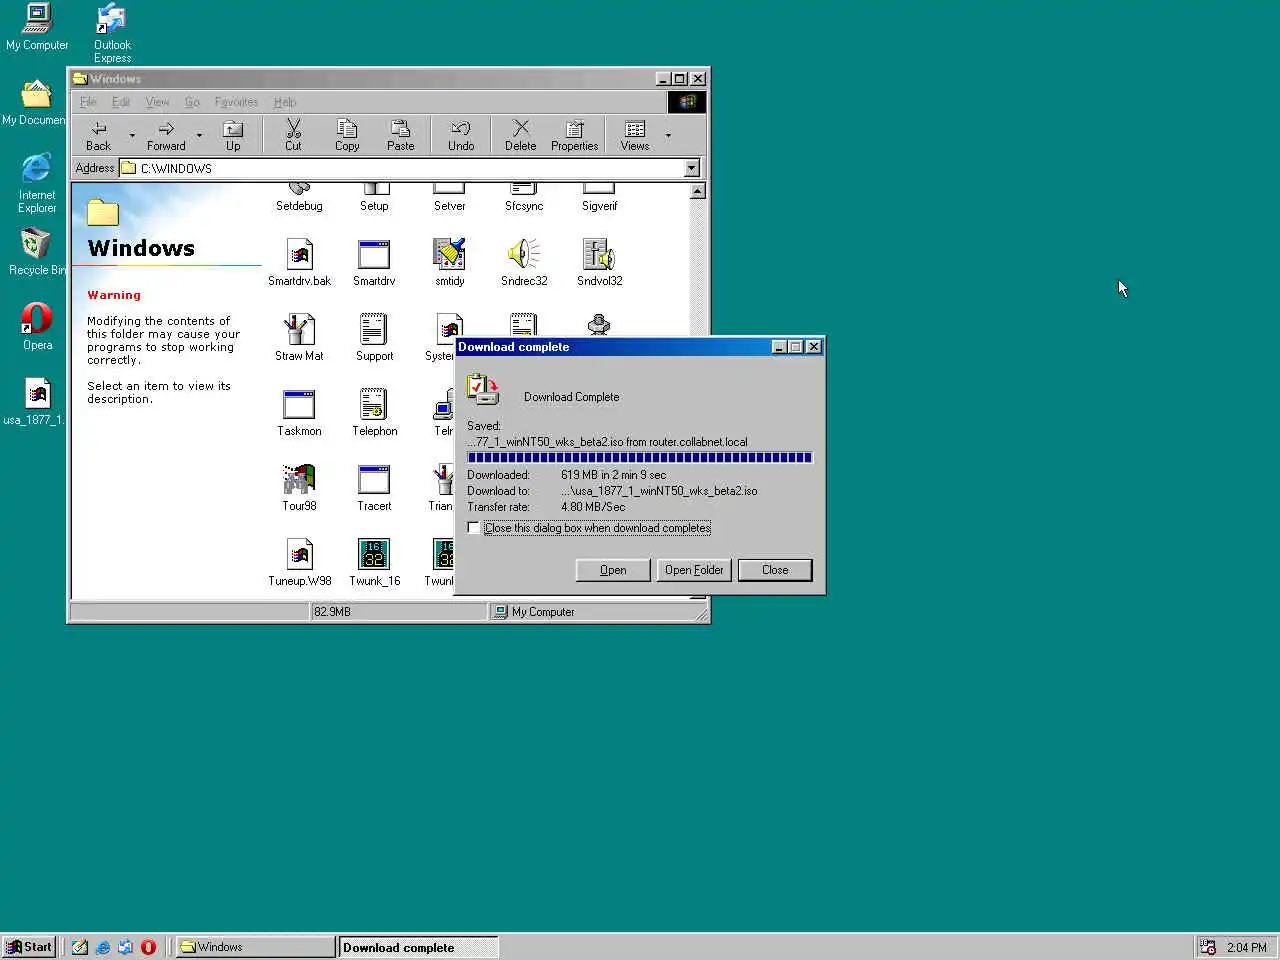The height and width of the screenshot is (960, 1280).
Task: Switch to Windows folder taskbar button
Action: [x=255, y=947]
